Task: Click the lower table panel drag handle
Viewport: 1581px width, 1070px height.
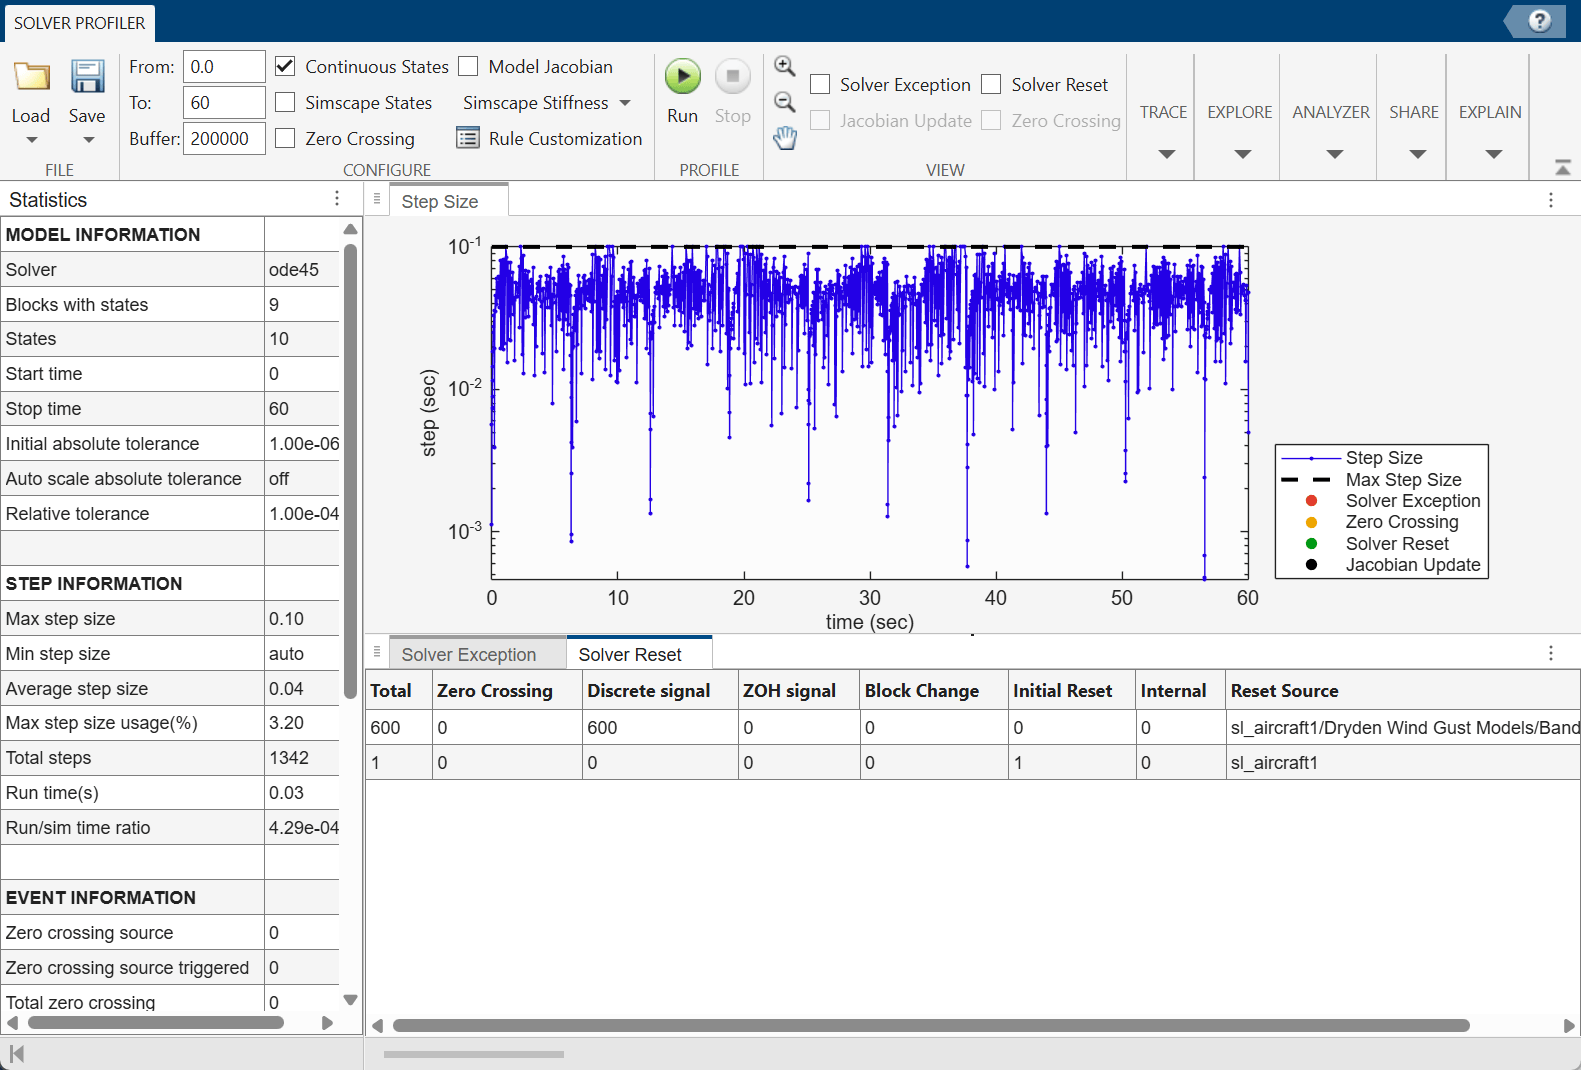Action: coord(377,651)
